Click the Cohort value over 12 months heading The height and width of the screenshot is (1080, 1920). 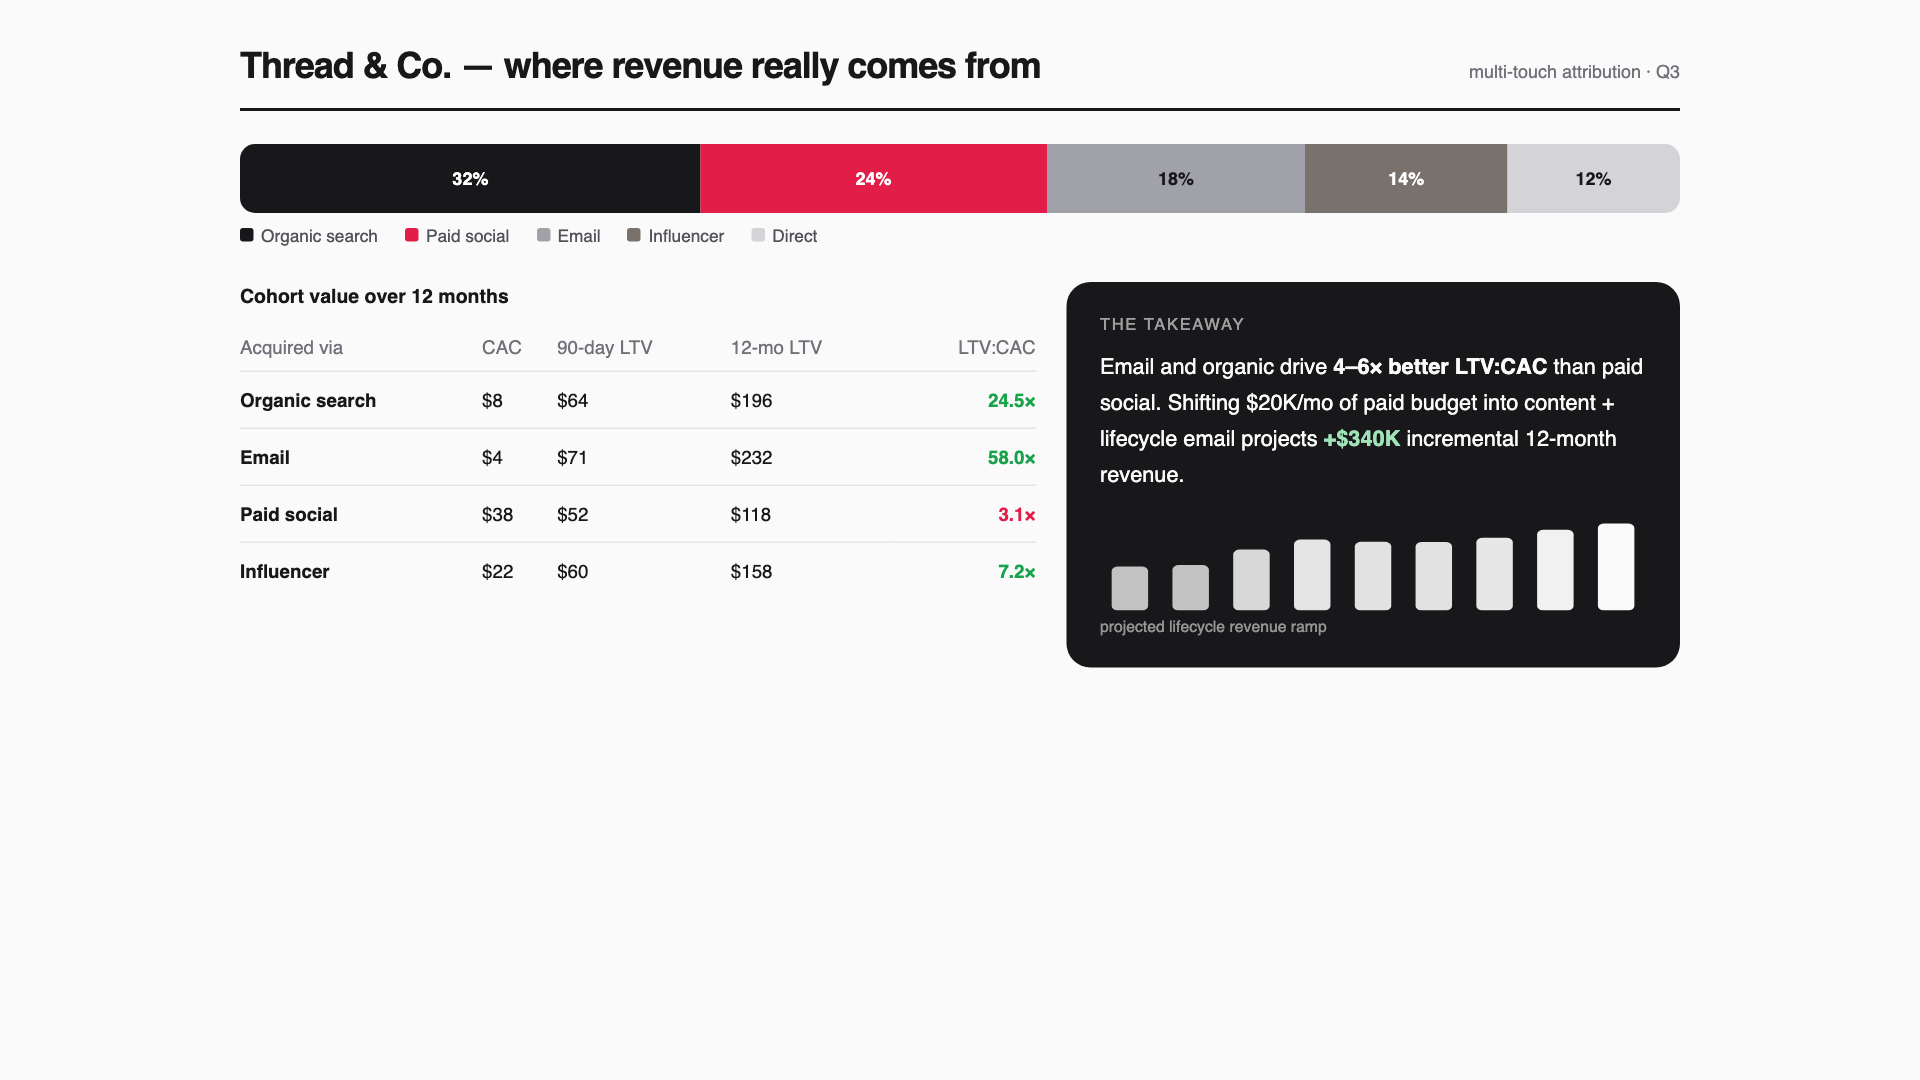tap(374, 296)
